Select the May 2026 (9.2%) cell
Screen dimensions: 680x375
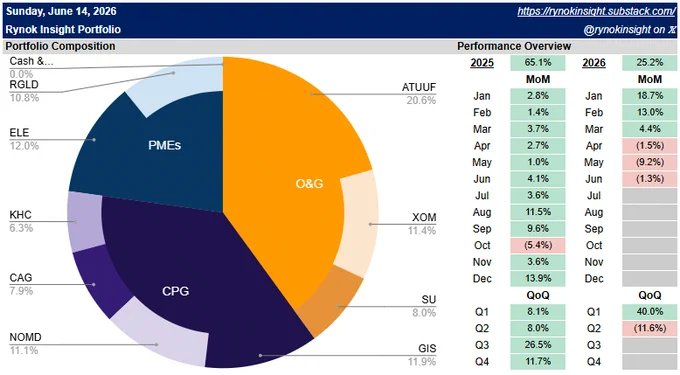tap(650, 162)
